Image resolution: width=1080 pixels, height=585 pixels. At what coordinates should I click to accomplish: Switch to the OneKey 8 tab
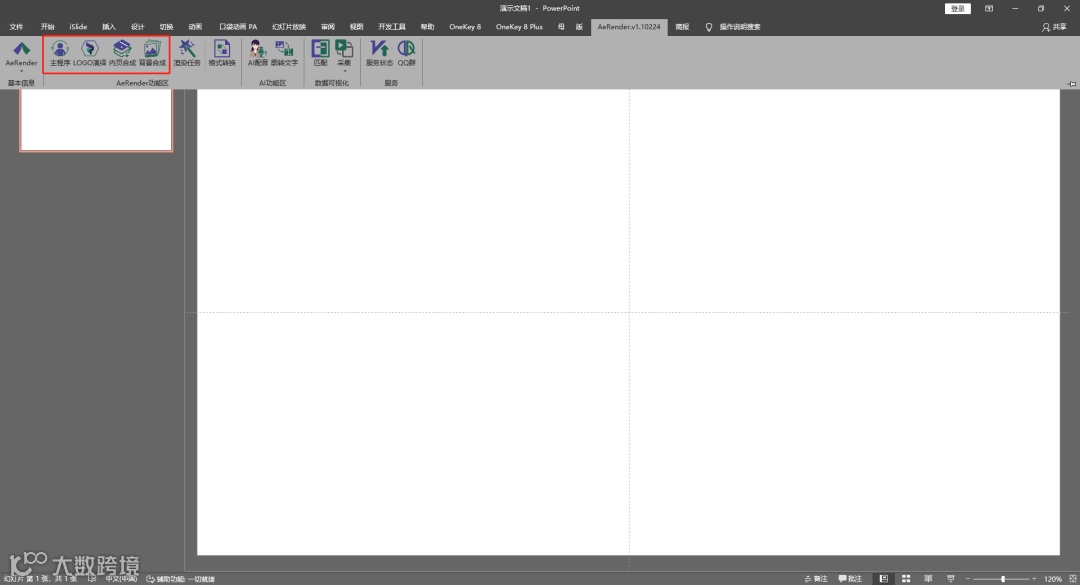tap(465, 27)
